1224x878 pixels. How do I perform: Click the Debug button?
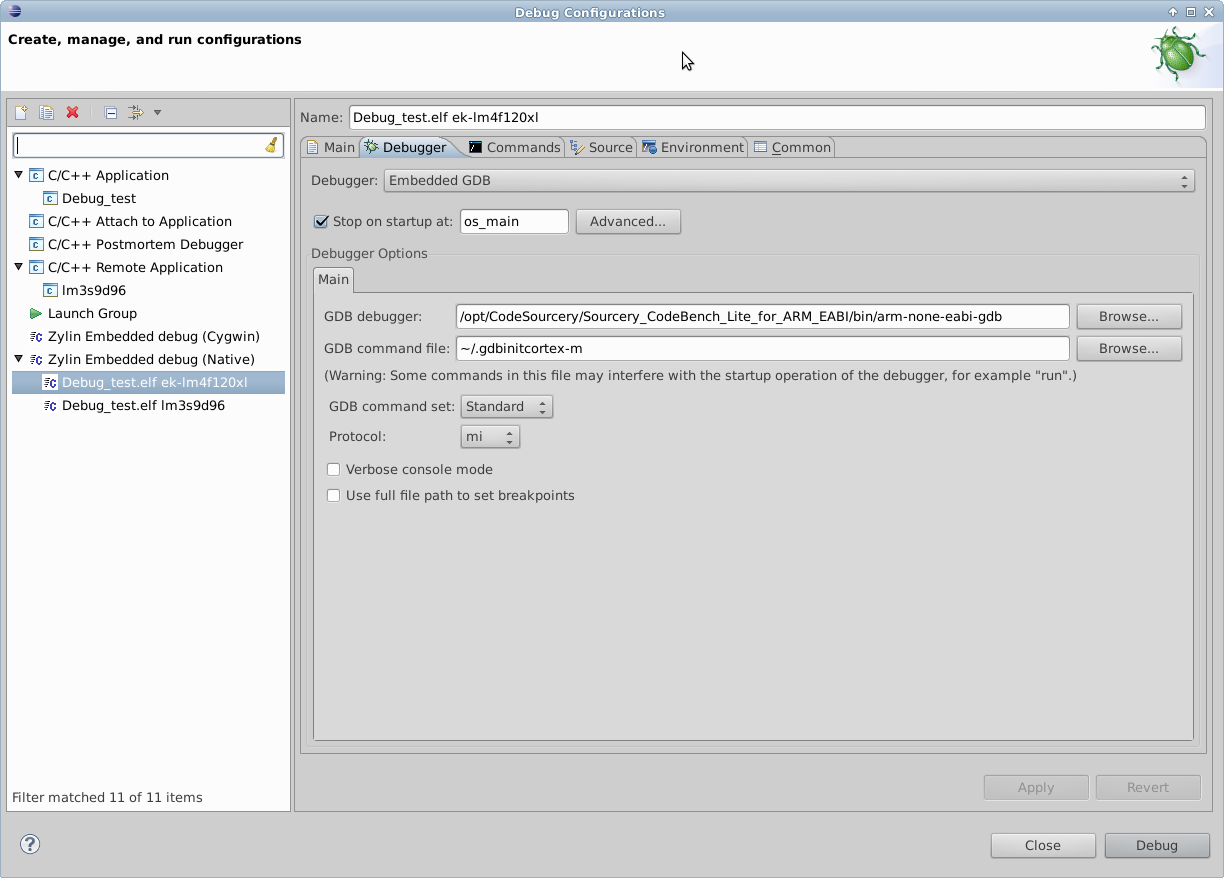coord(1156,845)
